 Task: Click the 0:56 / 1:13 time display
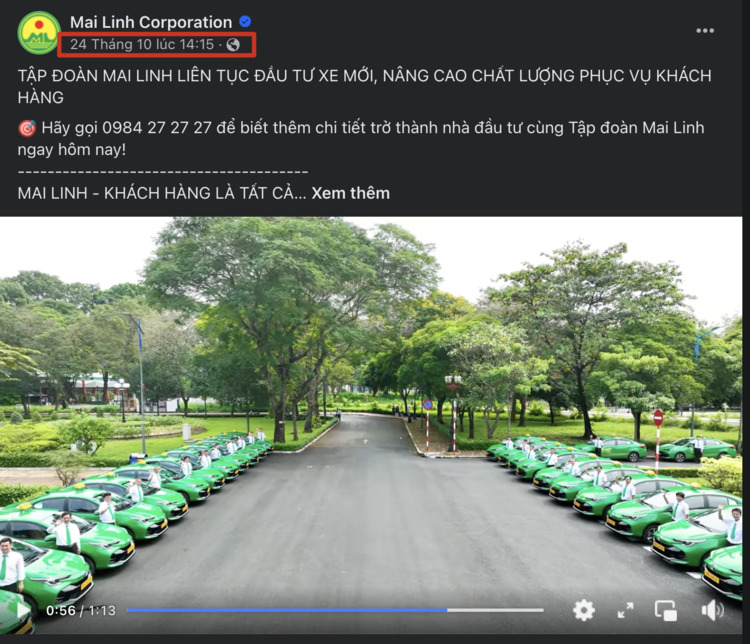pos(81,611)
